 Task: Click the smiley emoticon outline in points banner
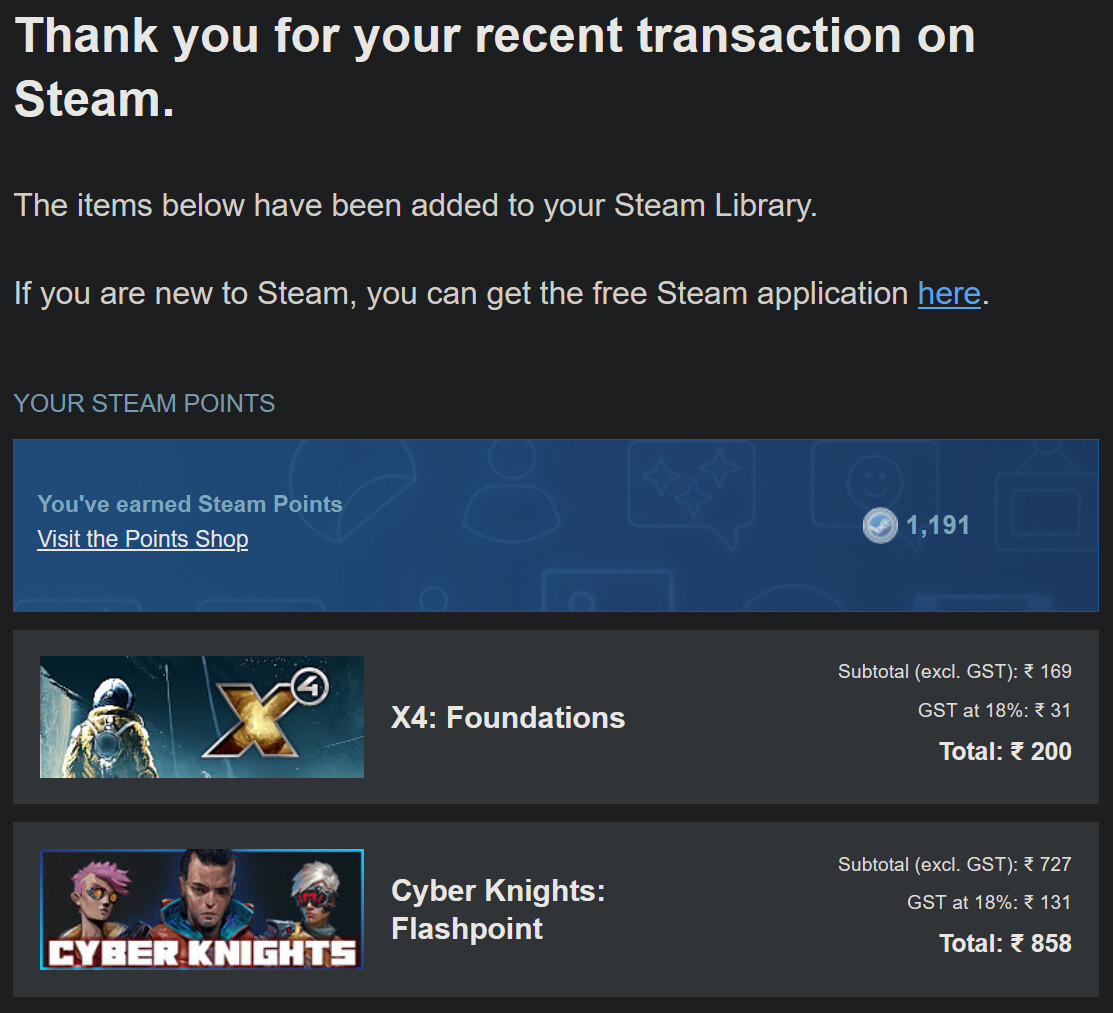[874, 484]
